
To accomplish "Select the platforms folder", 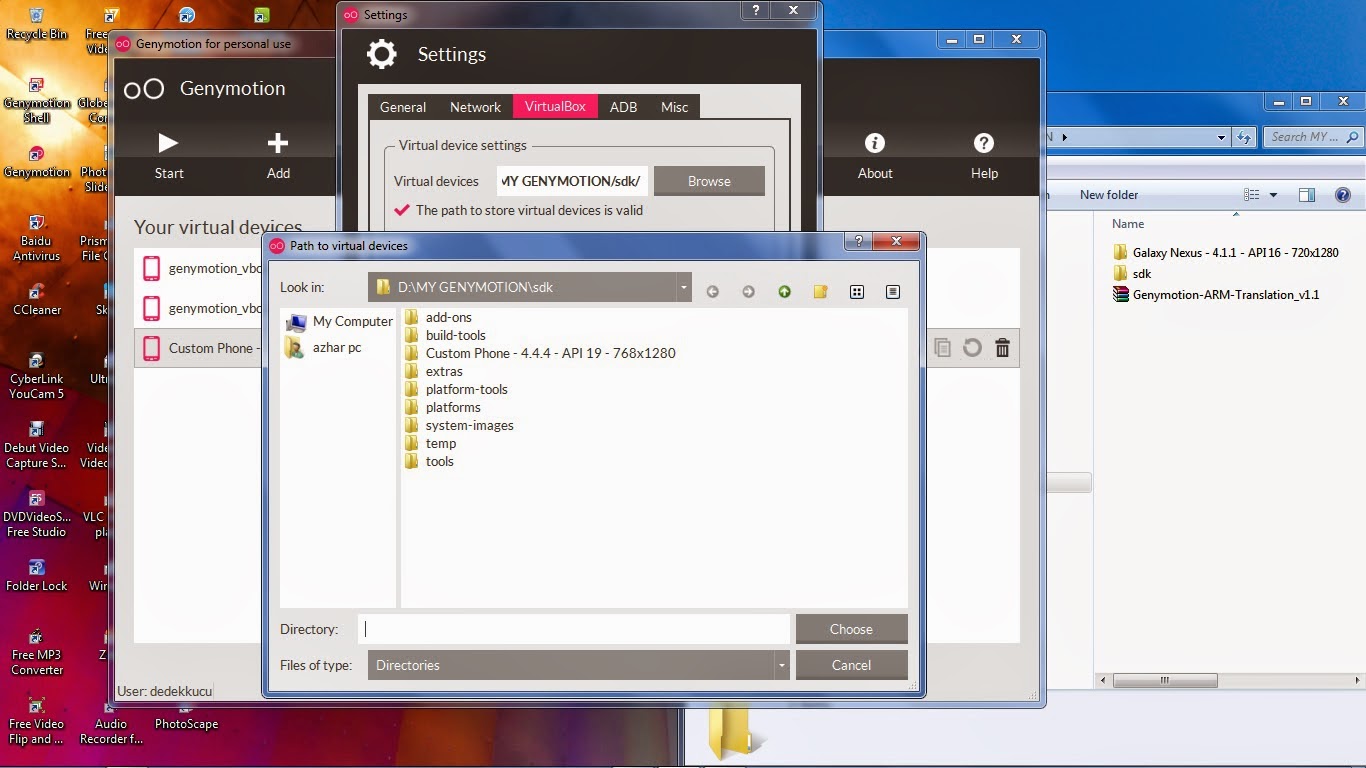I will click(443, 407).
